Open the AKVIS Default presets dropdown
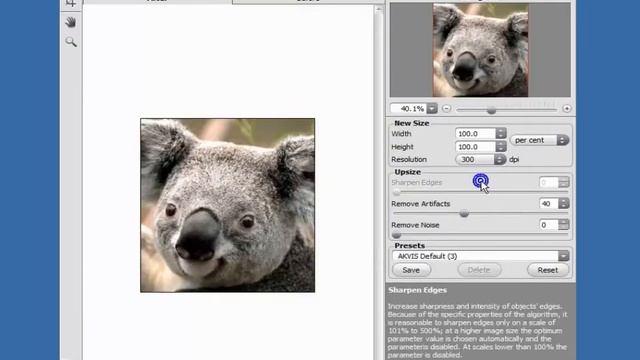Screen dimensions: 640x360 [480, 256]
